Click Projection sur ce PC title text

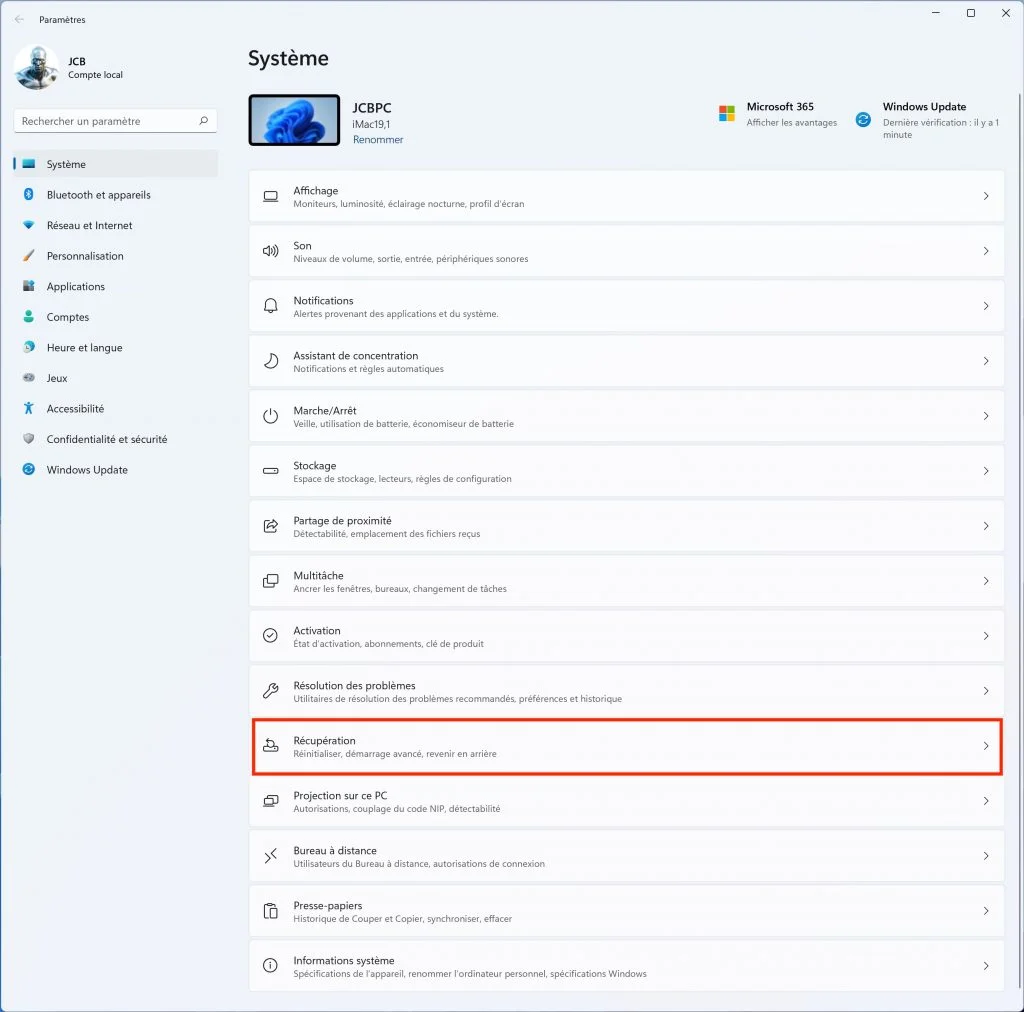[x=340, y=795]
